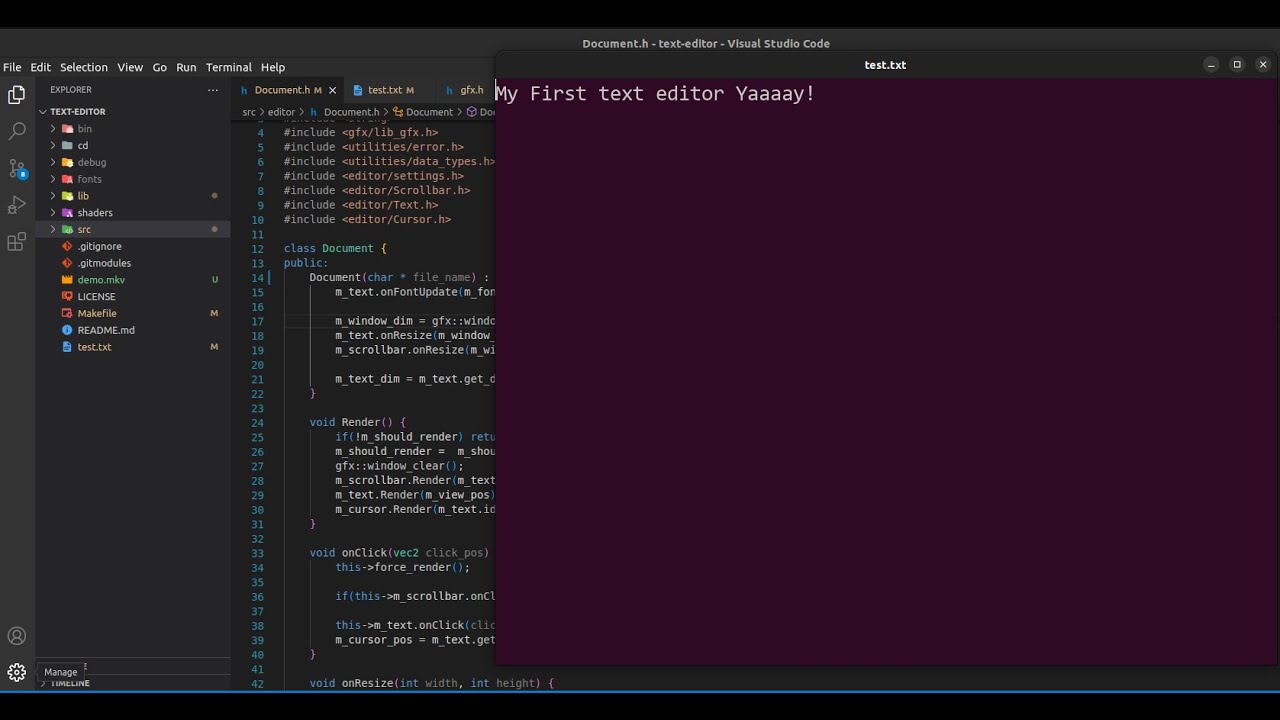Screen dimensions: 1280x720
Task: Click the Makefile file icon
Action: coord(68,313)
